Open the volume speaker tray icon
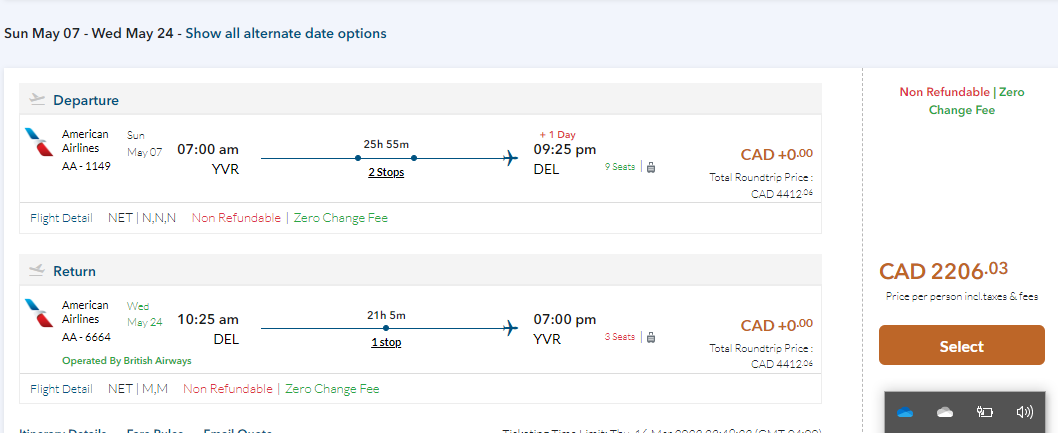This screenshot has width=1058, height=433. [x=1023, y=412]
